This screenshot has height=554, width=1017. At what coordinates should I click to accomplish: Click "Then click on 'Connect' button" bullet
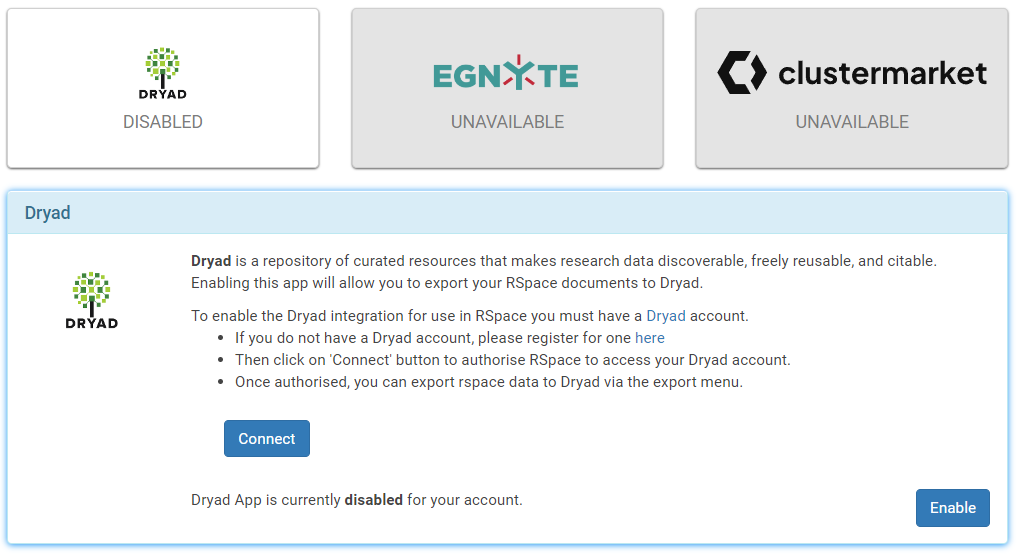tap(513, 360)
